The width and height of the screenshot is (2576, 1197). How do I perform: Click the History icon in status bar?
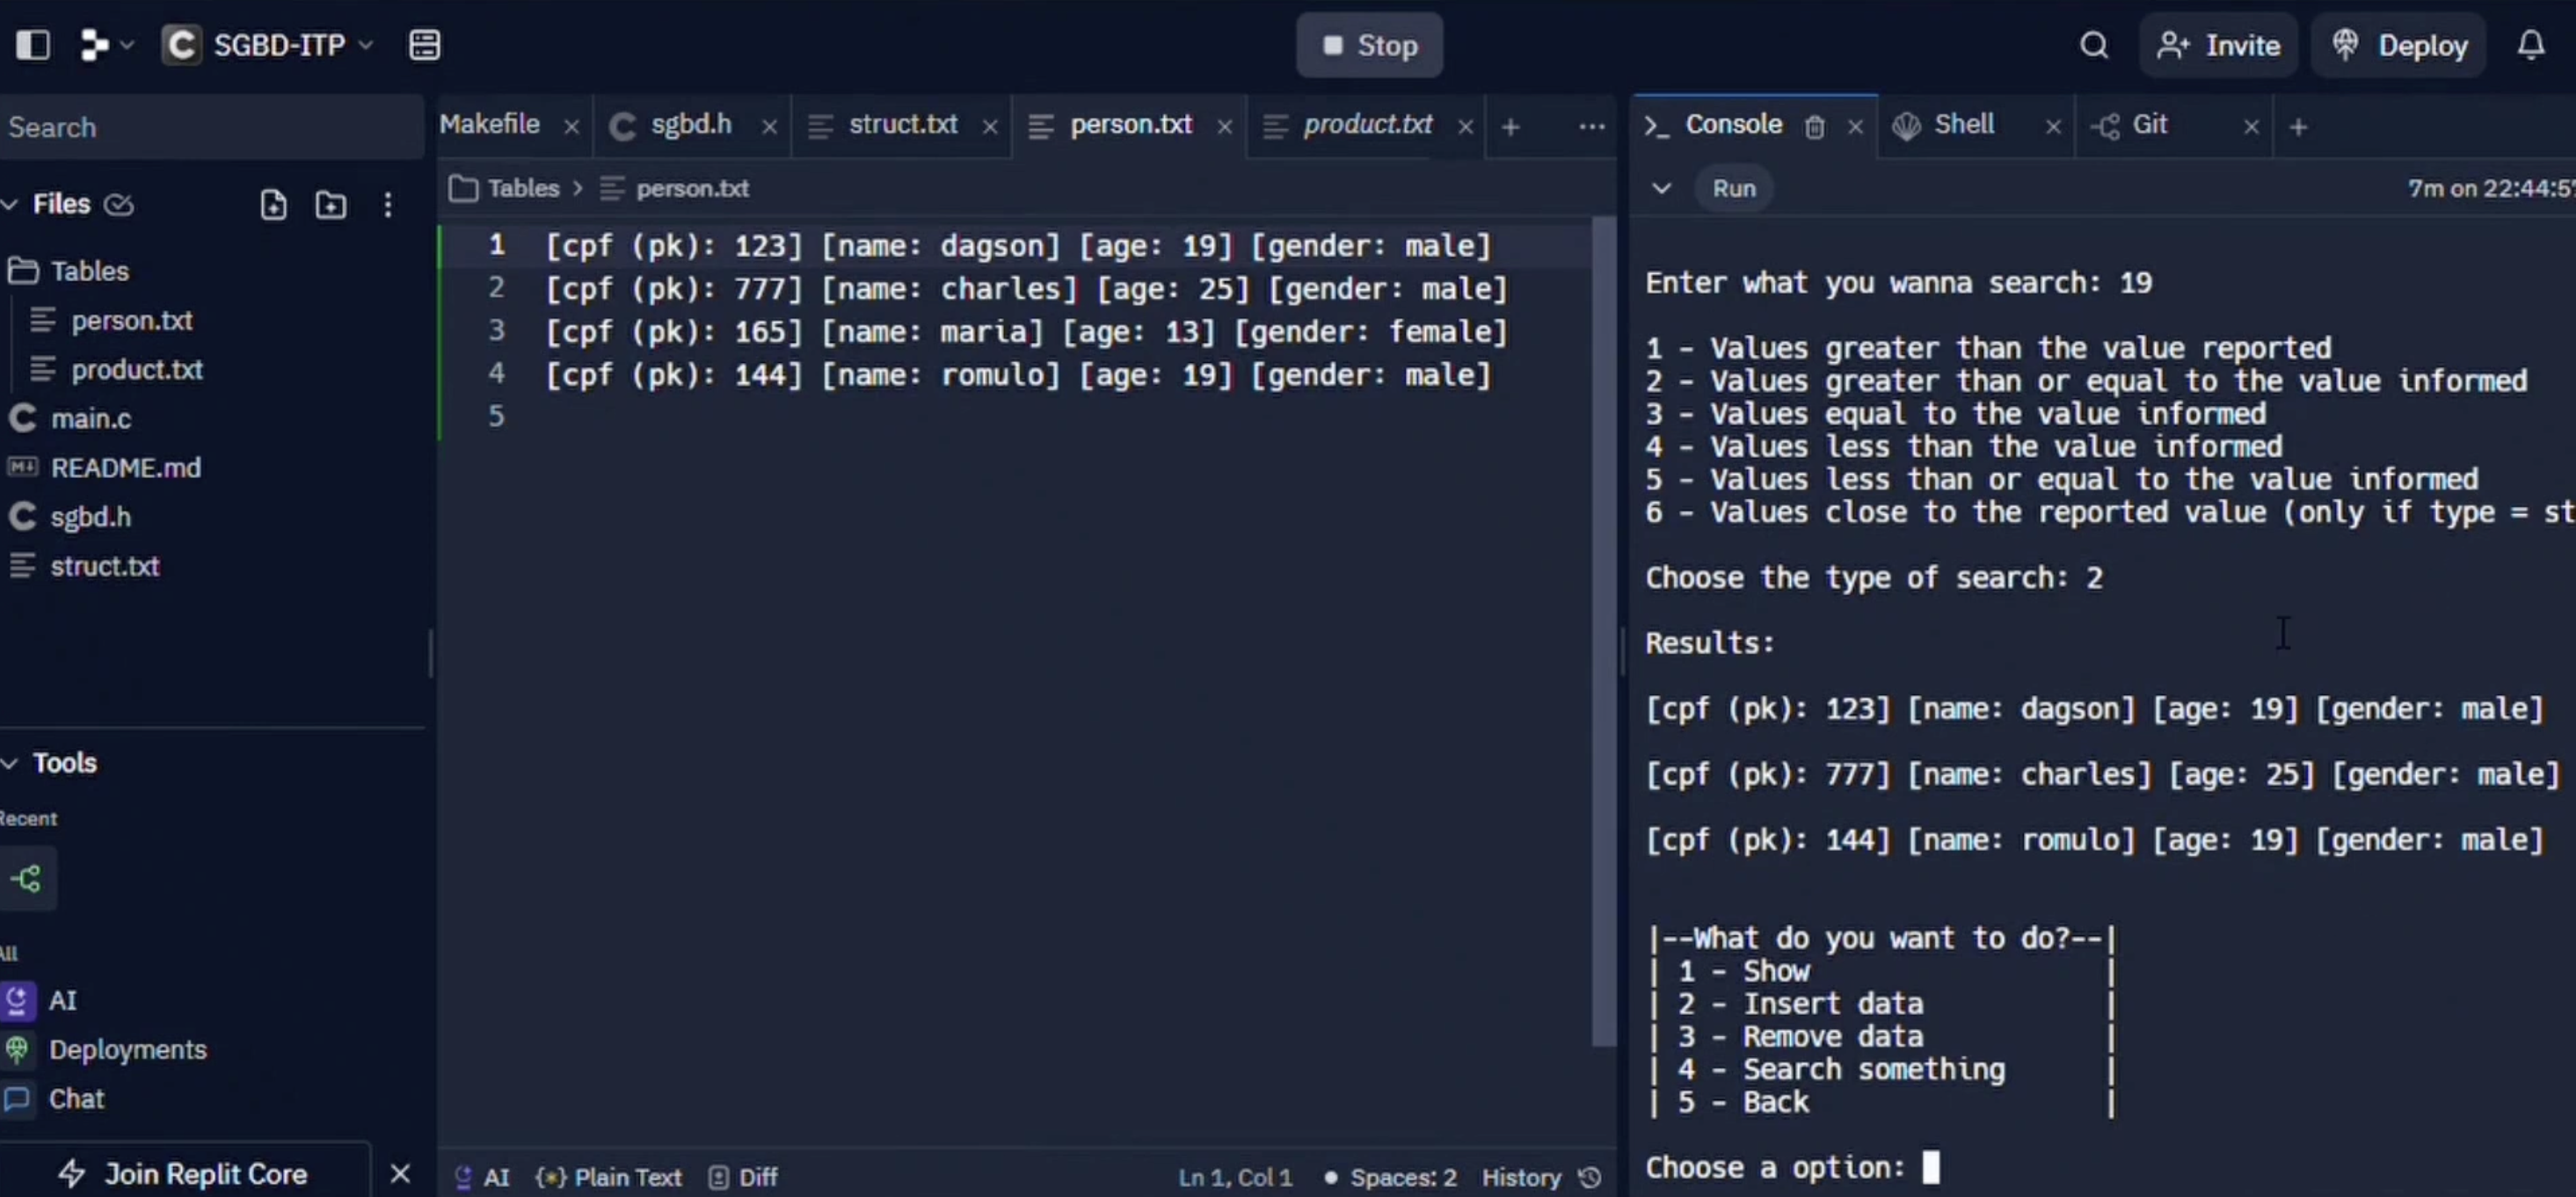pos(1590,1177)
